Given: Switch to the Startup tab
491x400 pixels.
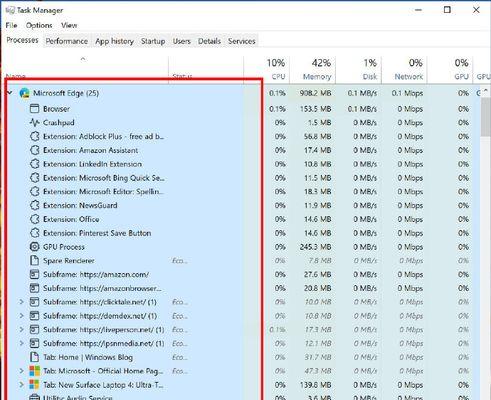Looking at the screenshot, I should point(153,41).
